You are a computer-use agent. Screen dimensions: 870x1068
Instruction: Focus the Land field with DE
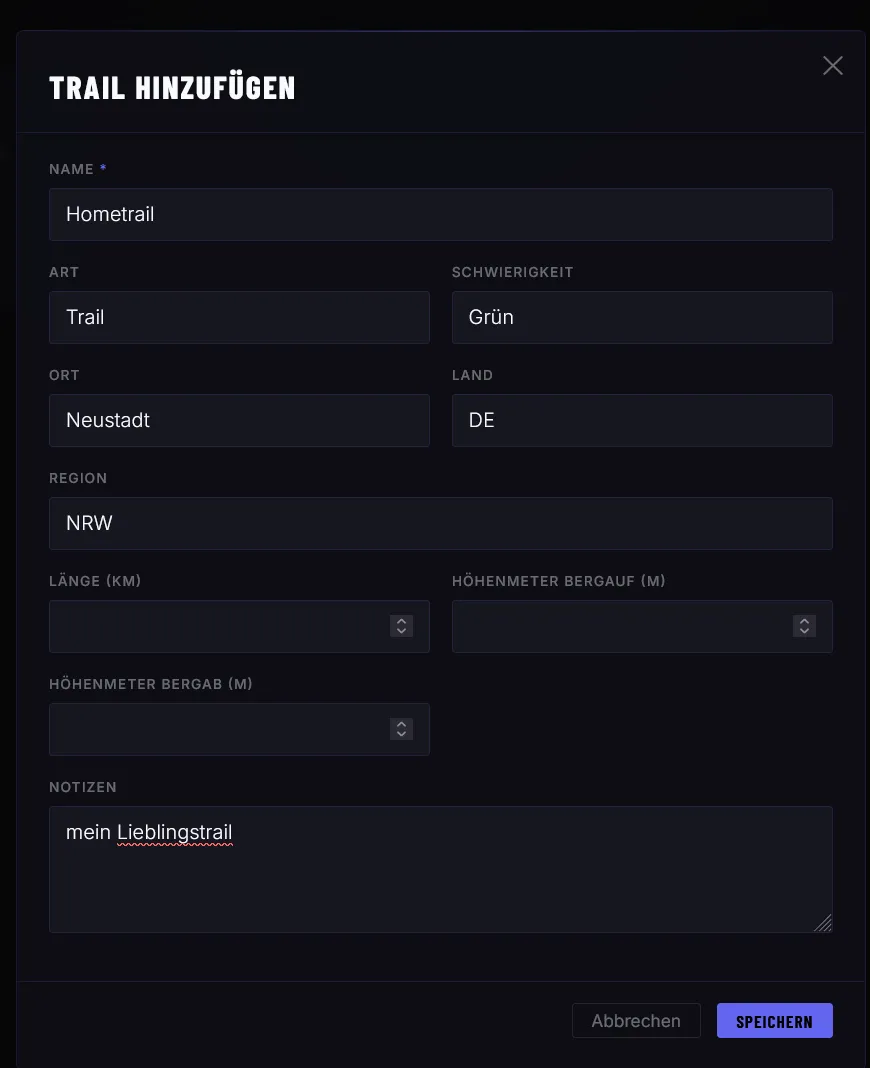click(x=642, y=420)
